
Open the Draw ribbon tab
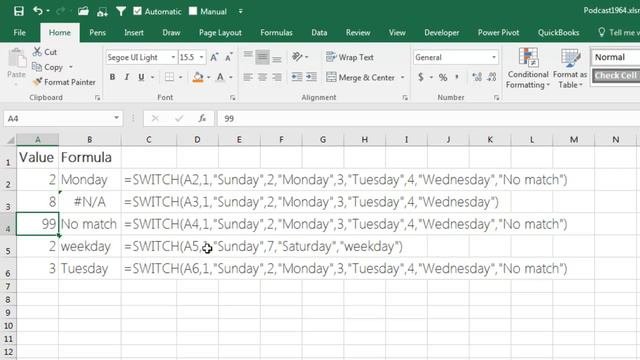coord(171,33)
